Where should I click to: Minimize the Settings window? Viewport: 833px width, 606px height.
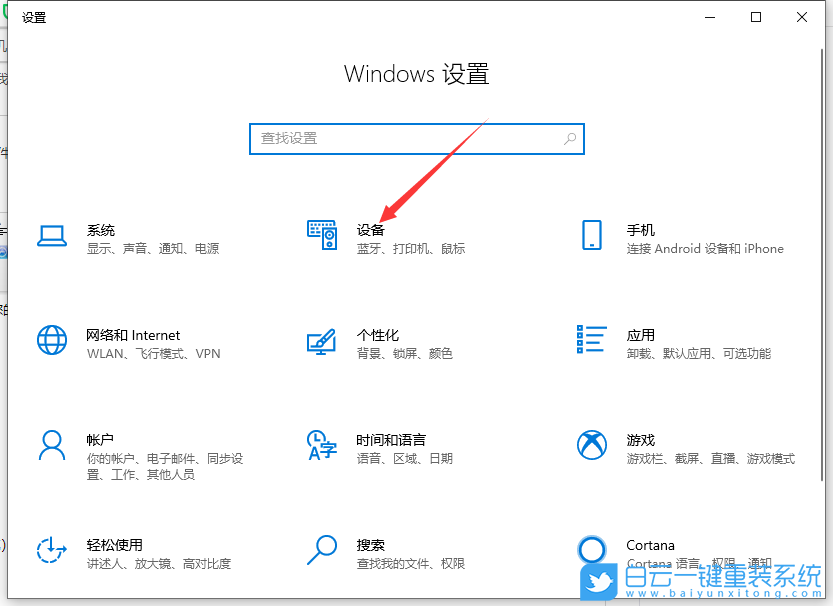710,17
